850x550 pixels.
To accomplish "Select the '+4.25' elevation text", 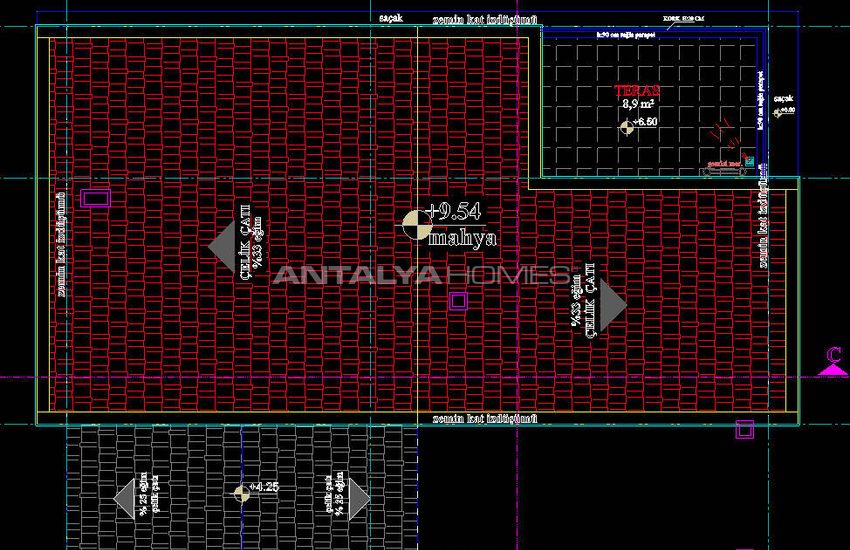I will pyautogui.click(x=265, y=487).
